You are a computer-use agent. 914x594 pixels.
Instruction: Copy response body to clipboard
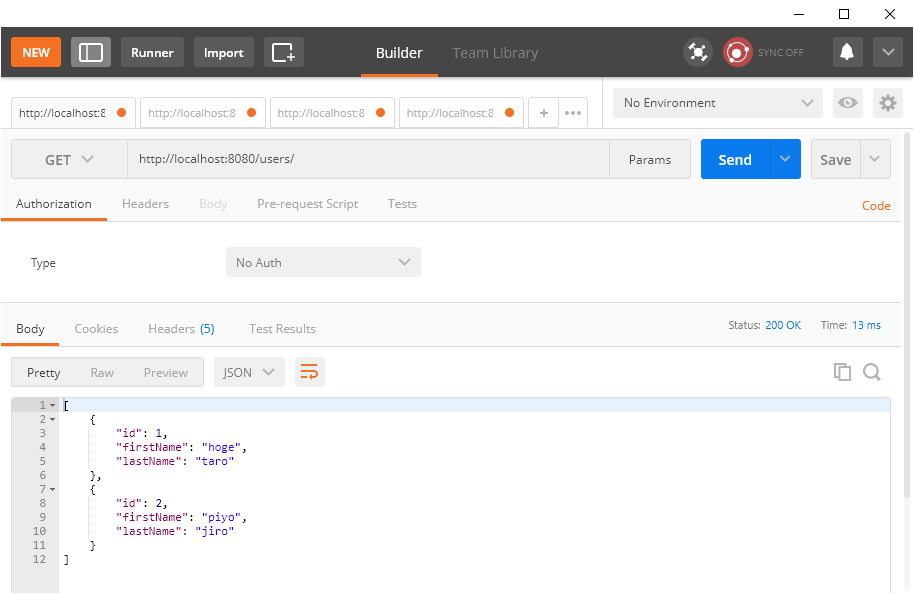click(842, 372)
